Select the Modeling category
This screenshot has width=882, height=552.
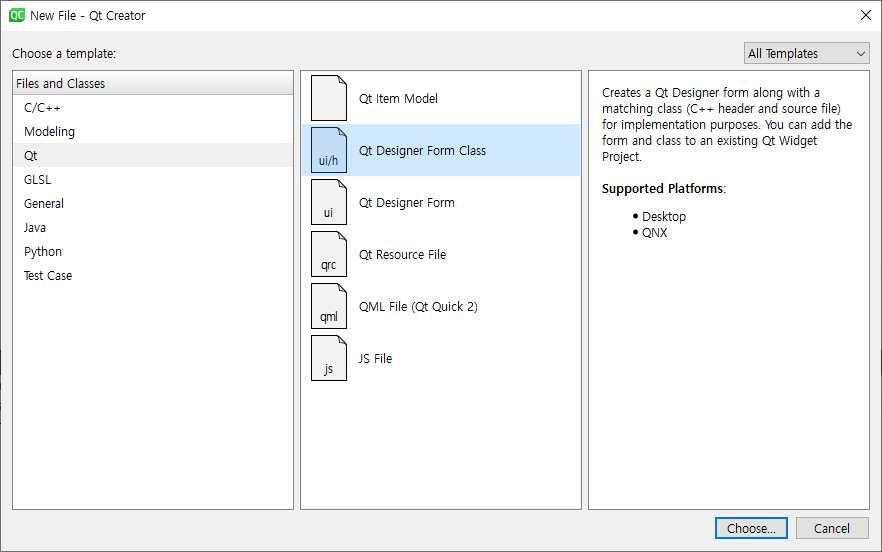[152, 132]
